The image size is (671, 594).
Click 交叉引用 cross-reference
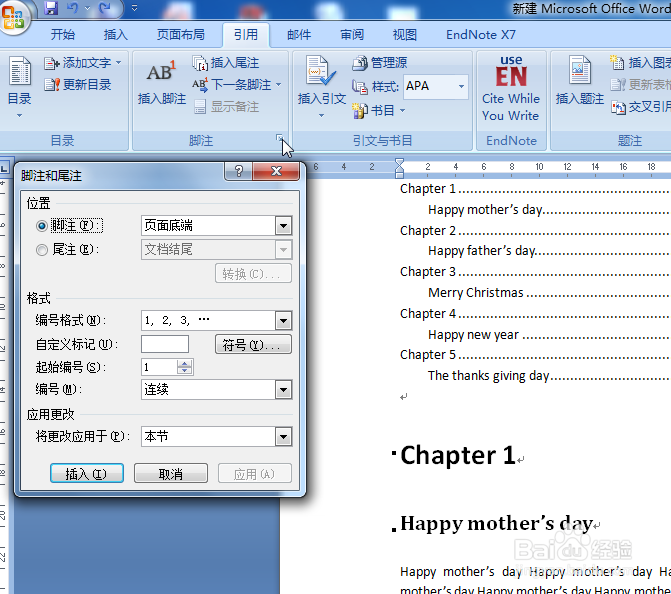click(x=640, y=107)
